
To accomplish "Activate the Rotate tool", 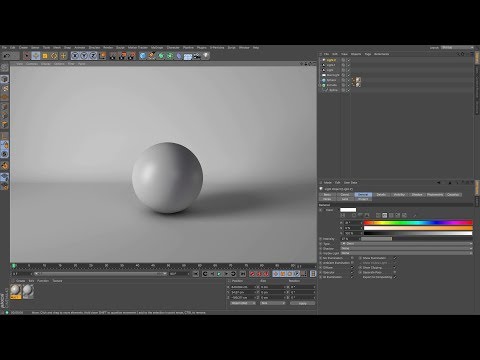I will tap(54, 56).
